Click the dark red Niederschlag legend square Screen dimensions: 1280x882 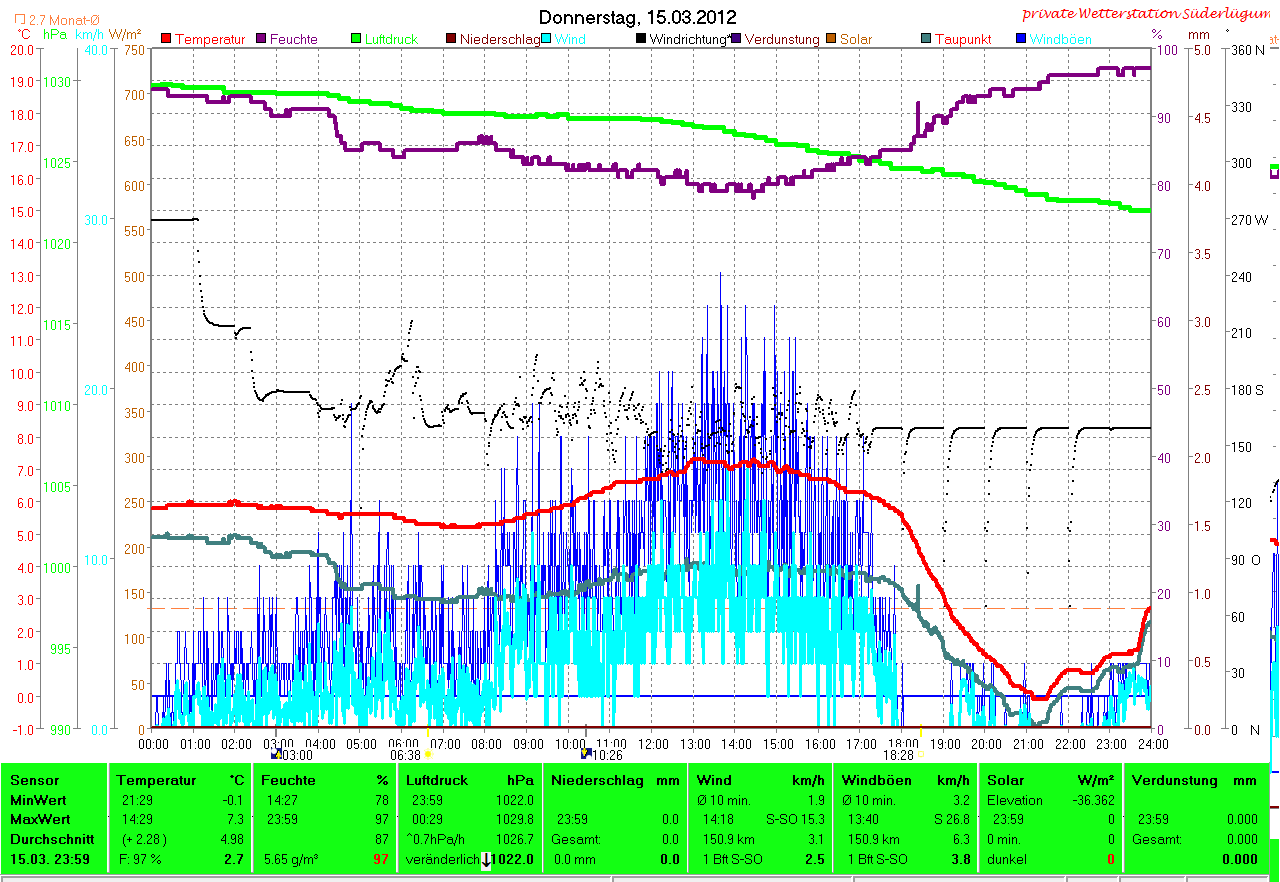coord(451,39)
